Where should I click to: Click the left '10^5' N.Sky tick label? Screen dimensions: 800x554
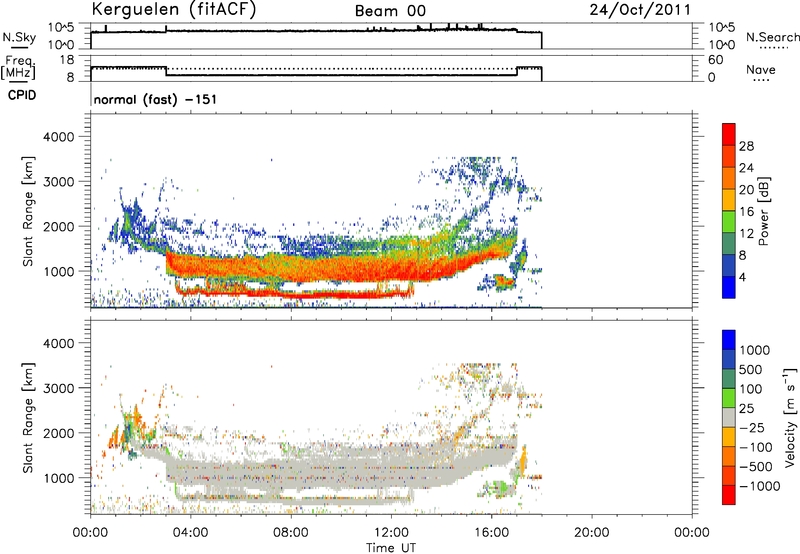(x=61, y=27)
